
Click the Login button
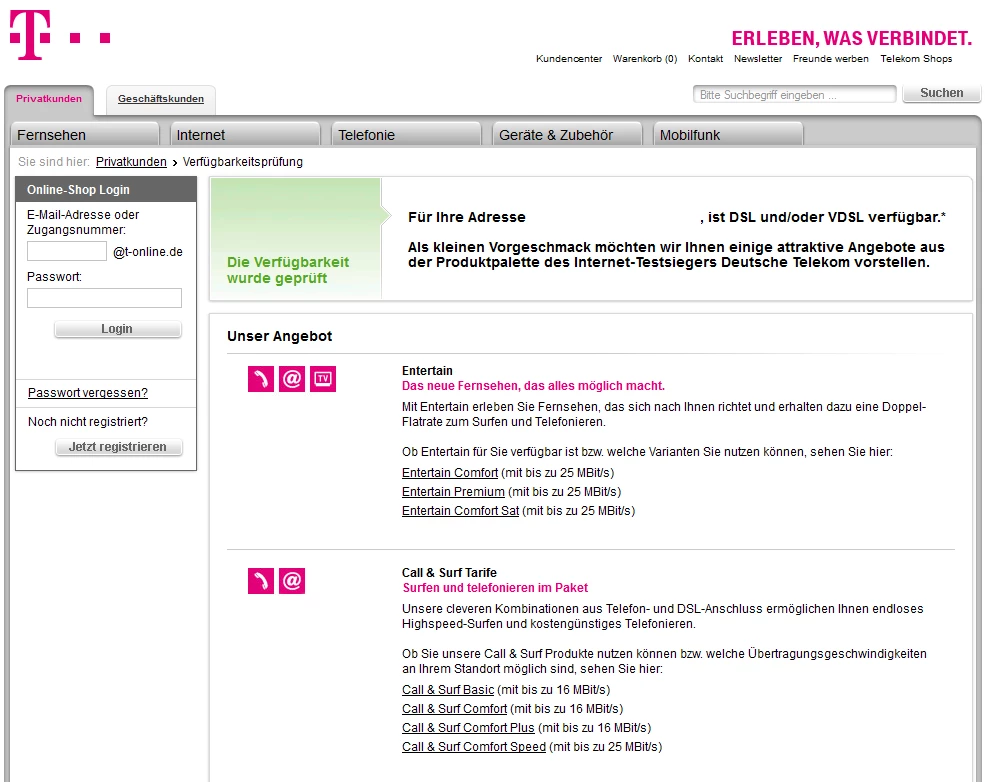pyautogui.click(x=118, y=329)
